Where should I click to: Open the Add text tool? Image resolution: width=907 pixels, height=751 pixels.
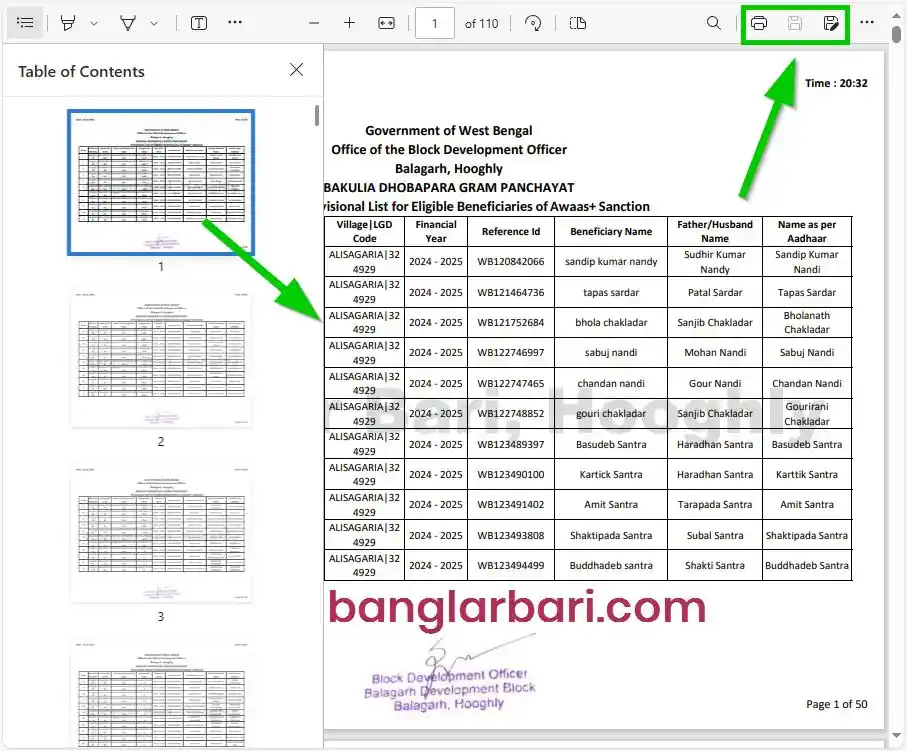pyautogui.click(x=198, y=22)
